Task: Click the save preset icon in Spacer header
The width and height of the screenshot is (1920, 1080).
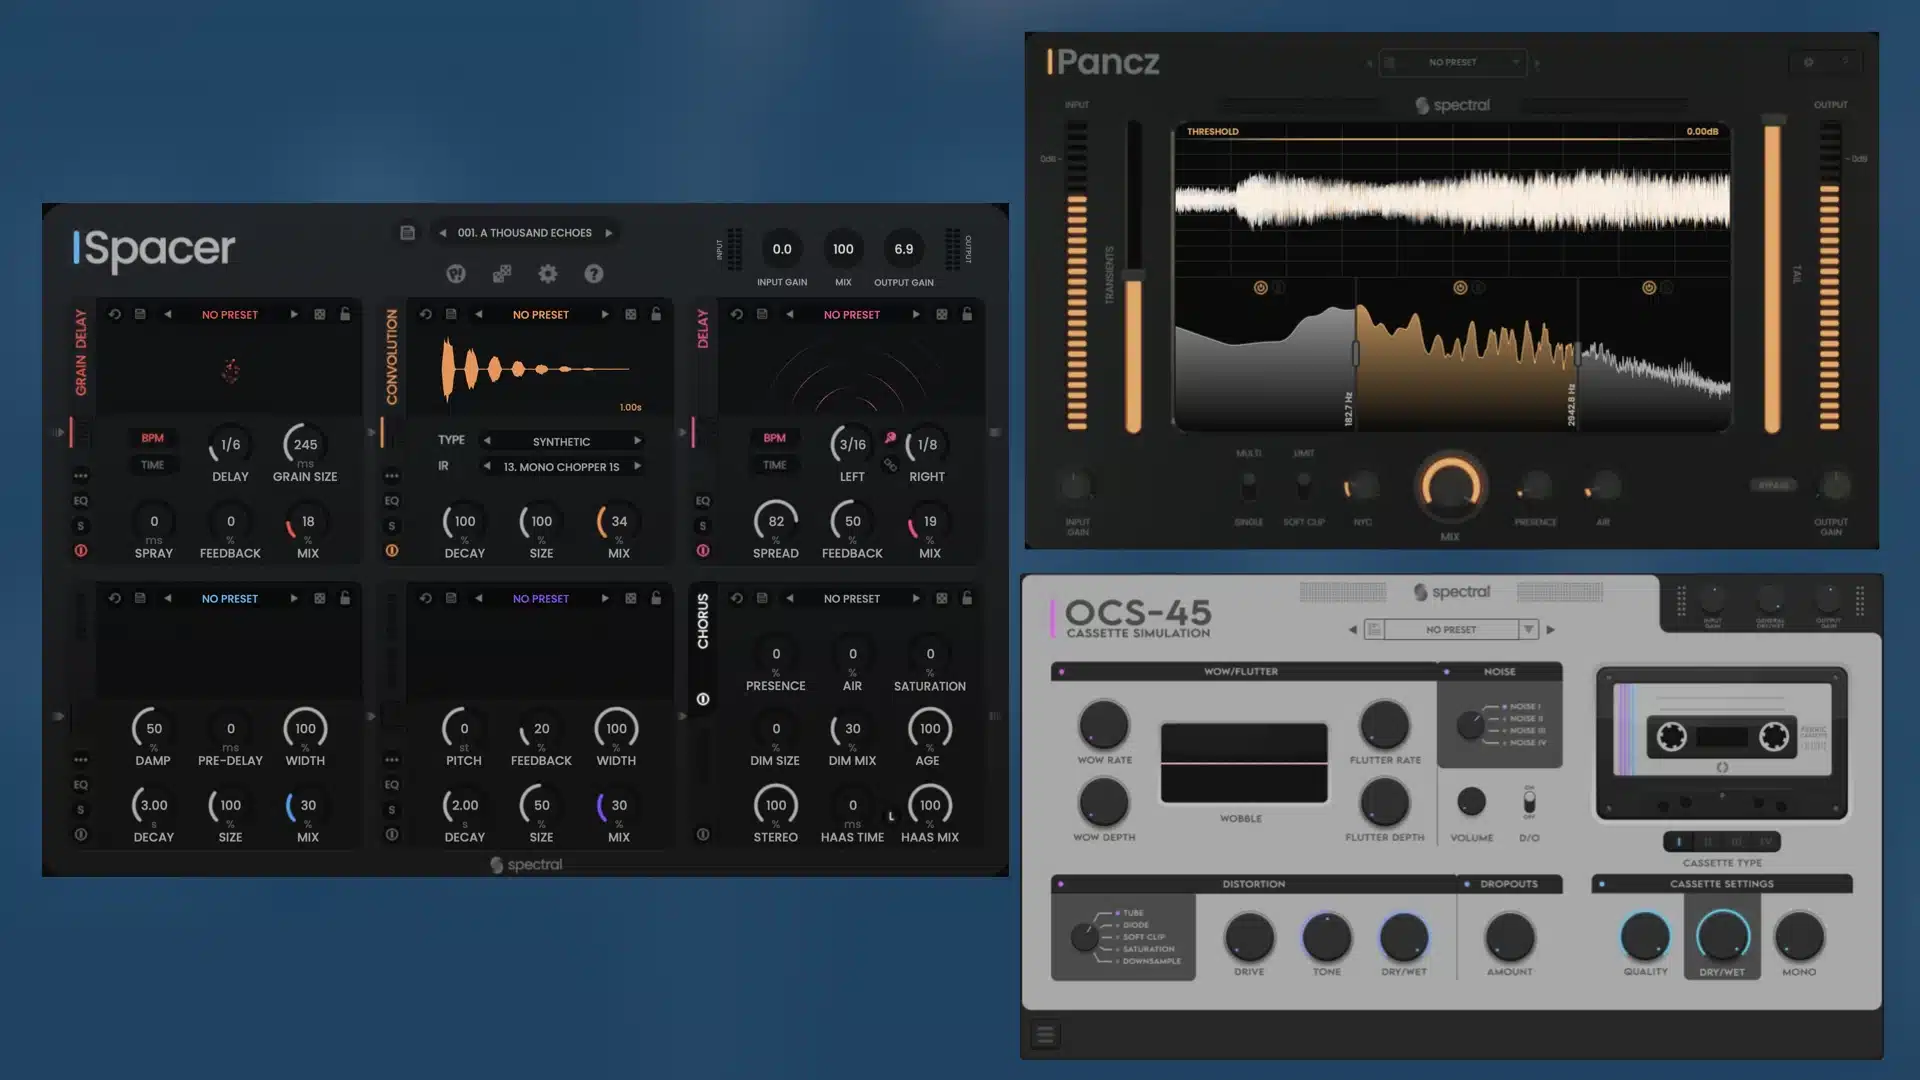Action: coord(407,233)
